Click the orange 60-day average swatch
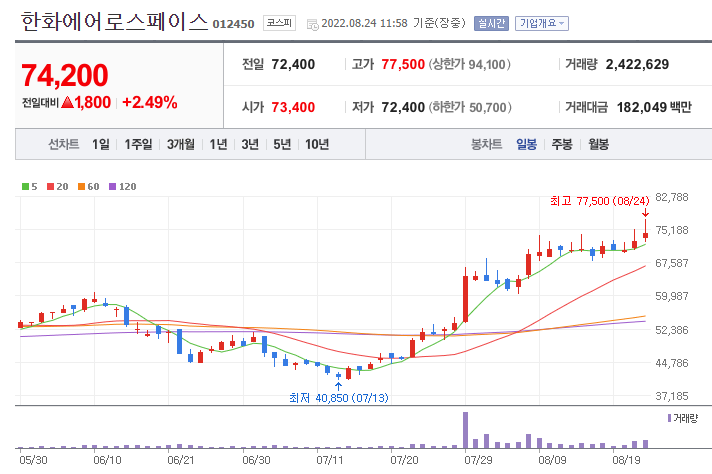Screen dimensions: 712x474 [x=81, y=187]
